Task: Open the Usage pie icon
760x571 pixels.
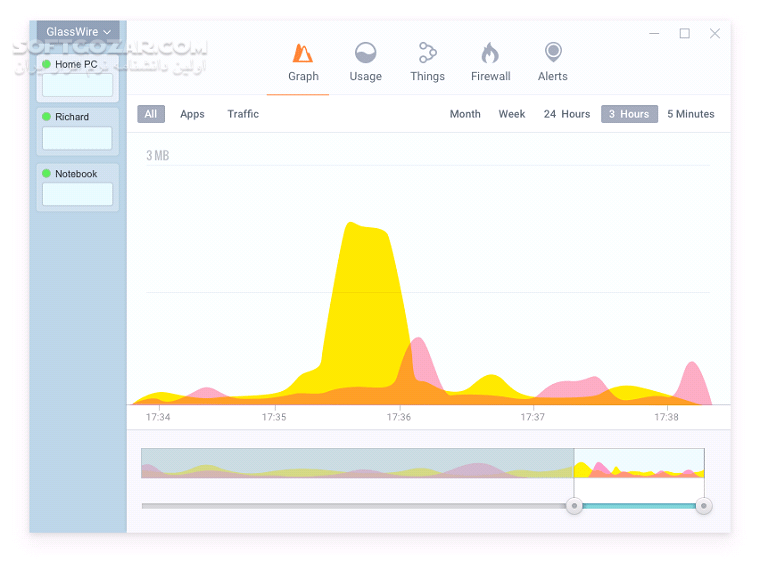Action: 365,53
